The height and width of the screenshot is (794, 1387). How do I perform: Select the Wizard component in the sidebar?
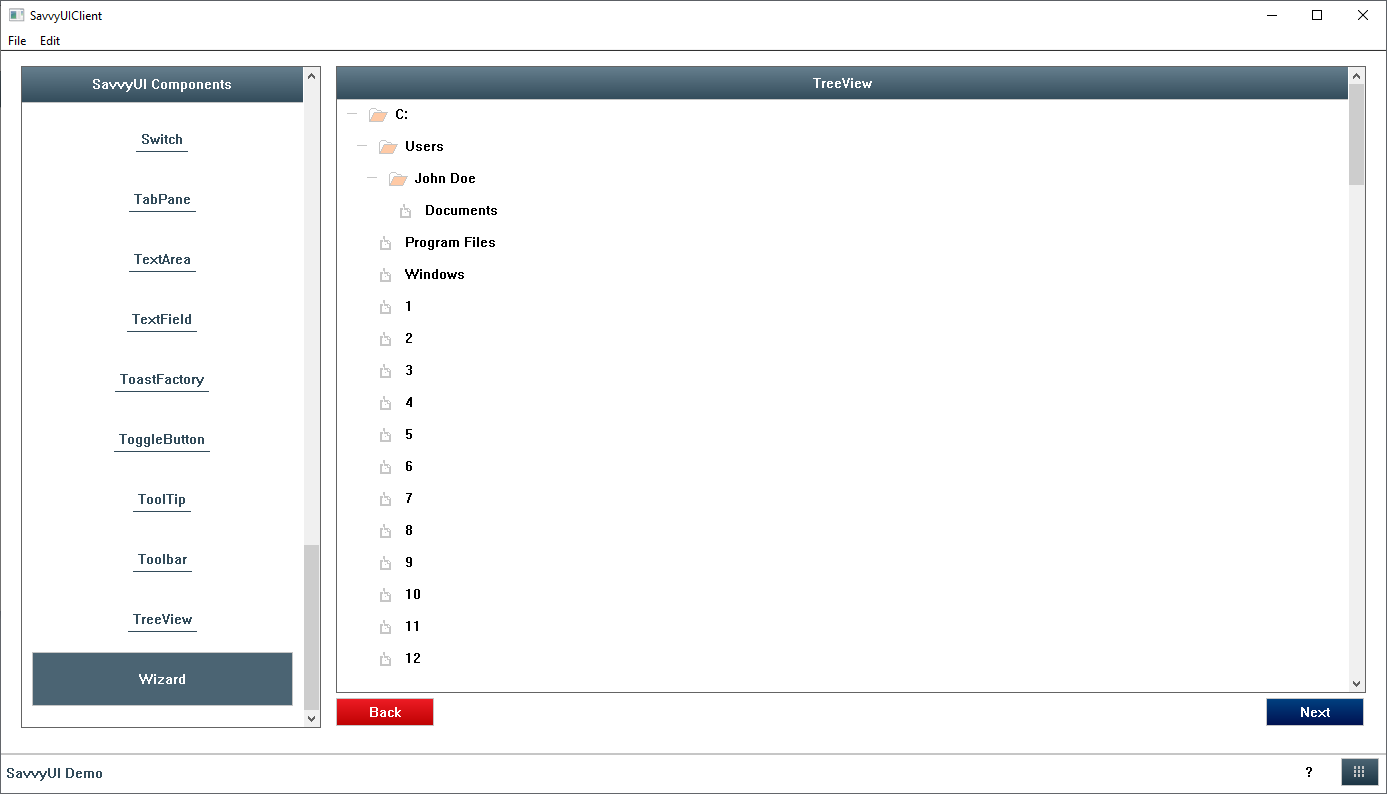tap(162, 679)
